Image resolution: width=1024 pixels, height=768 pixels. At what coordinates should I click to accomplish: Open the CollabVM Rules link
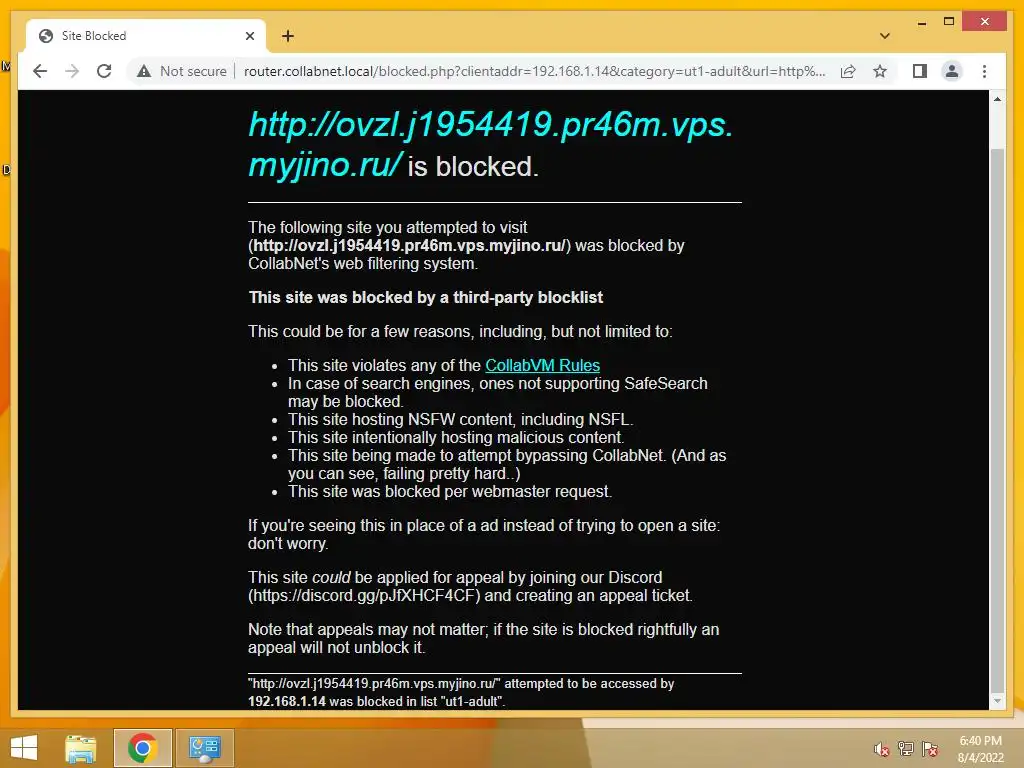[542, 365]
